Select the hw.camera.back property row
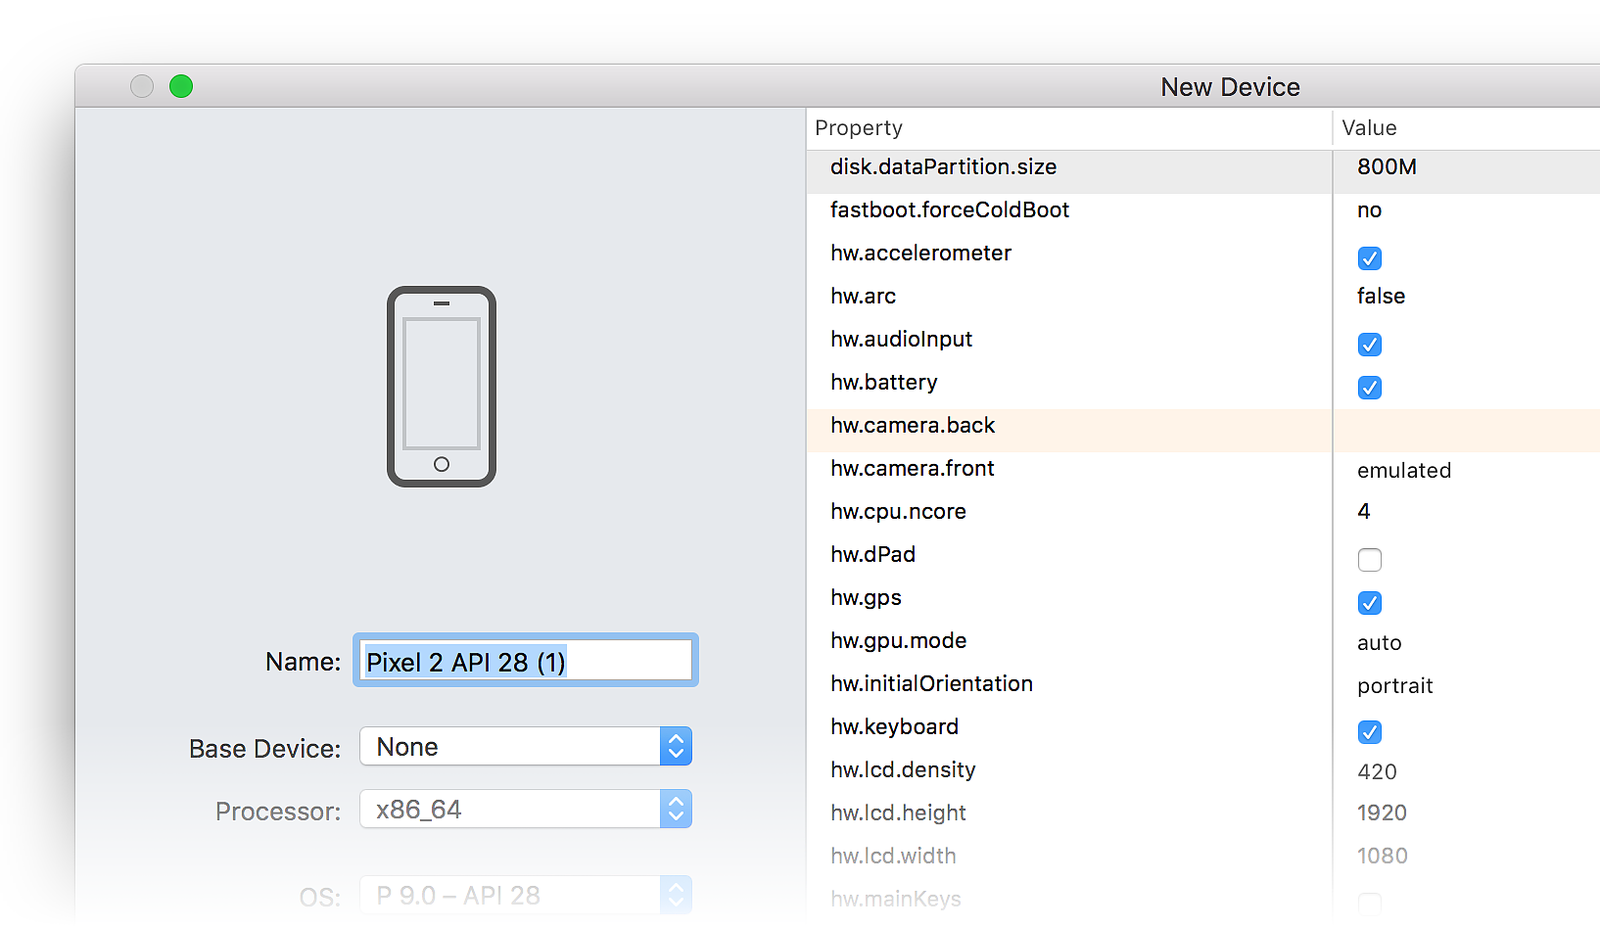1600x928 pixels. [x=912, y=425]
